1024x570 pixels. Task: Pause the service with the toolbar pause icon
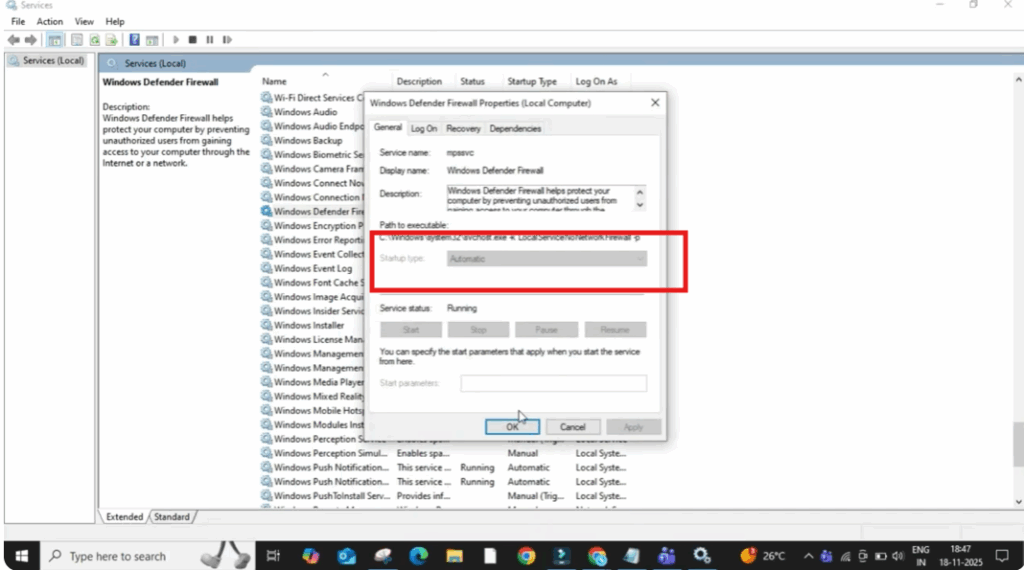pyautogui.click(x=210, y=40)
